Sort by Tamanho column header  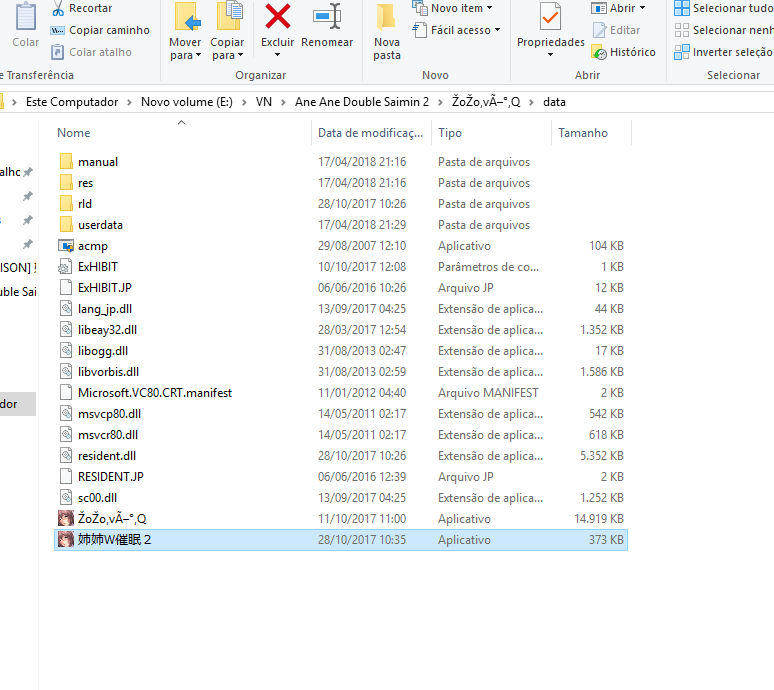click(x=582, y=133)
